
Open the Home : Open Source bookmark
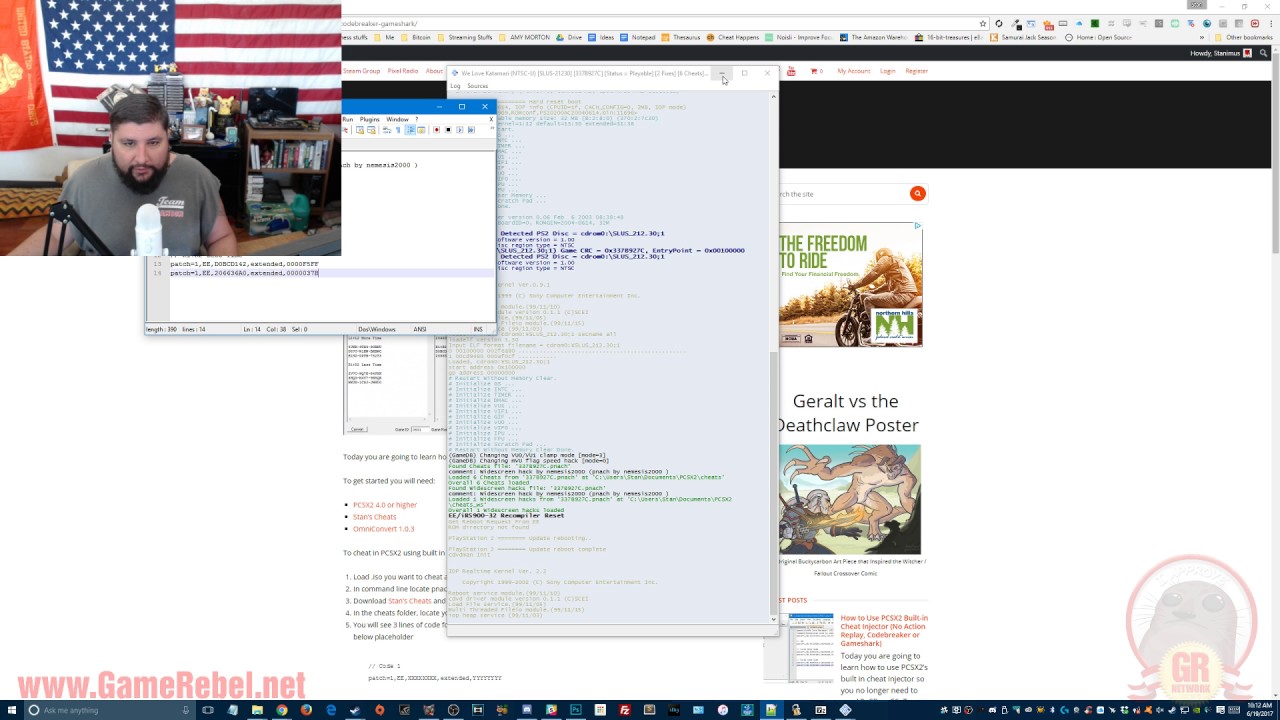click(x=1099, y=37)
